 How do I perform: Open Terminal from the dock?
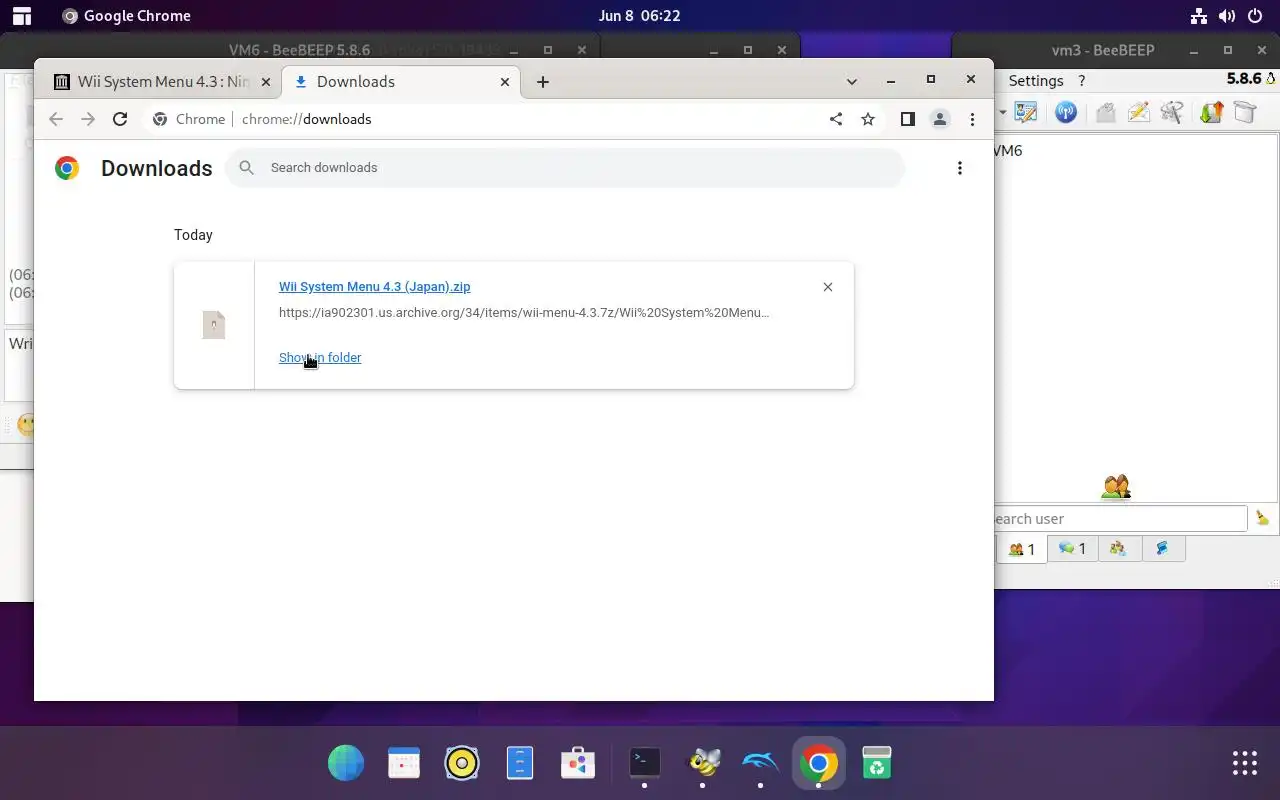(x=645, y=763)
